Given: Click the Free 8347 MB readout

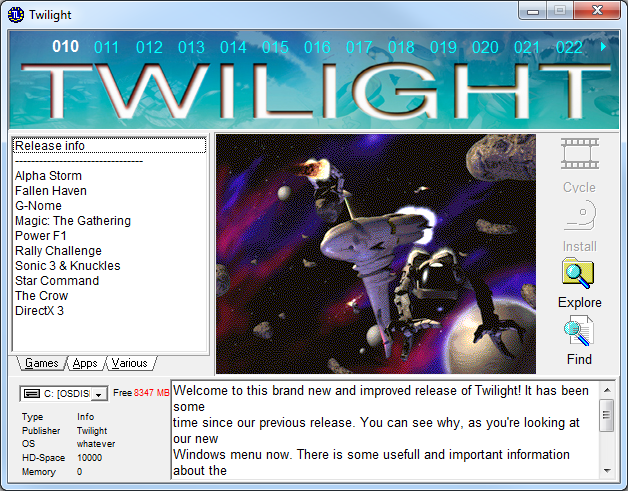Looking at the screenshot, I should [x=141, y=393].
